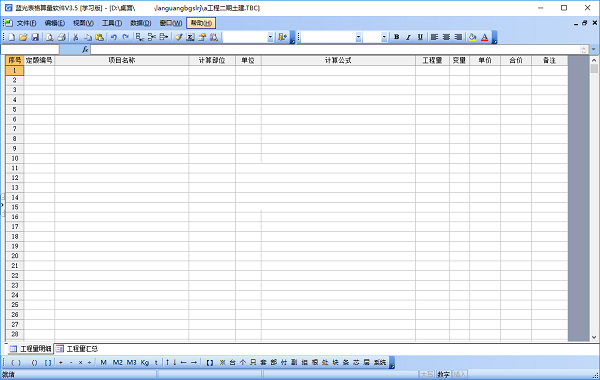Open the 文件(F) menu

pyautogui.click(x=26, y=23)
